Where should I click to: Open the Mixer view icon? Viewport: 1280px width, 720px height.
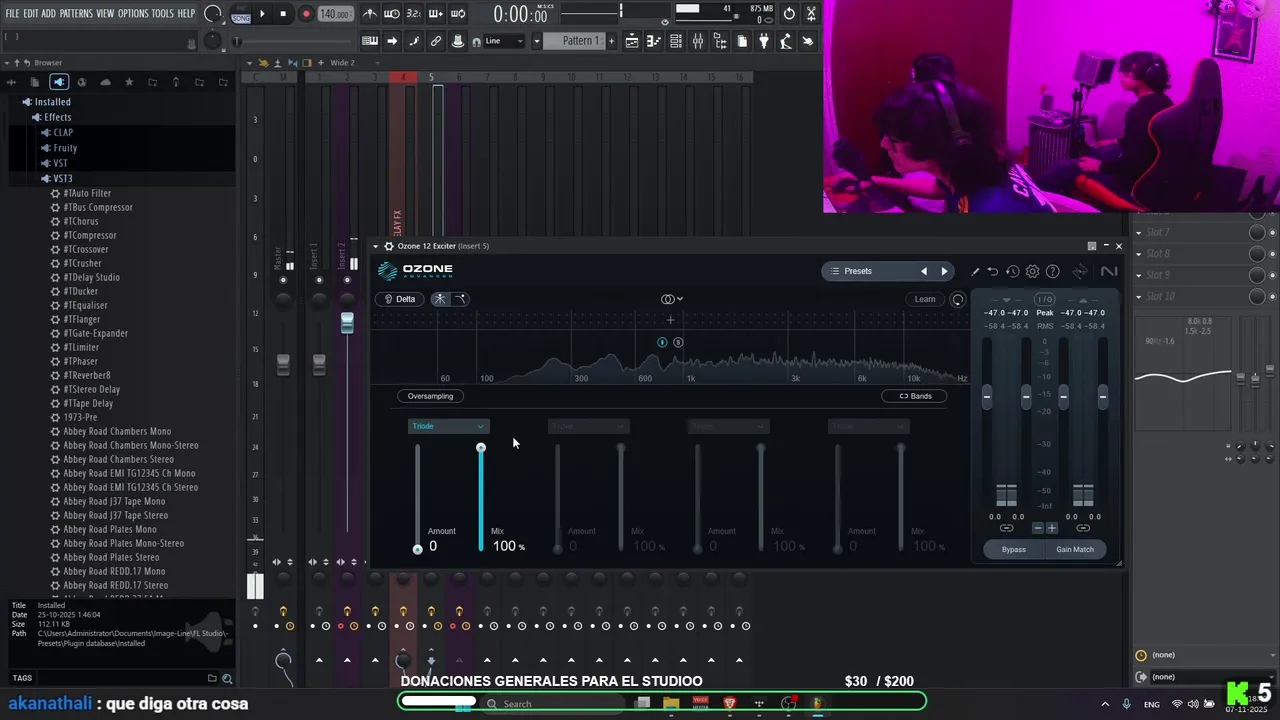698,41
